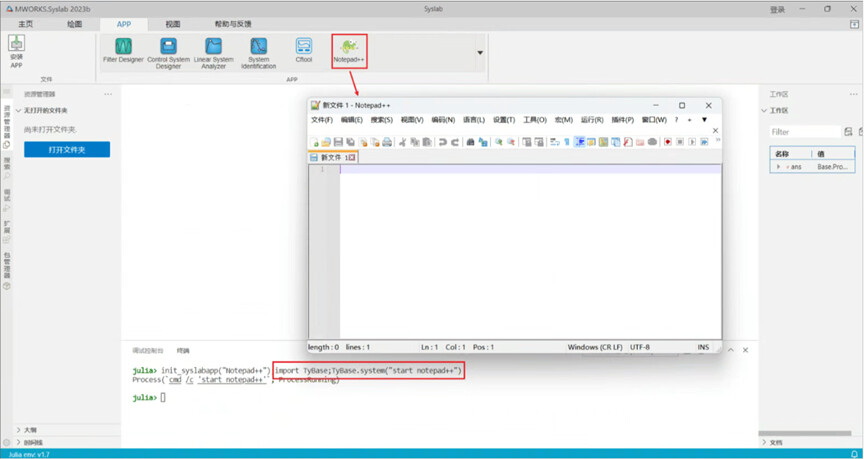This screenshot has height=459, width=864.
Task: Toggle word wrap icon in Notepad++ toolbar
Action: [x=554, y=142]
